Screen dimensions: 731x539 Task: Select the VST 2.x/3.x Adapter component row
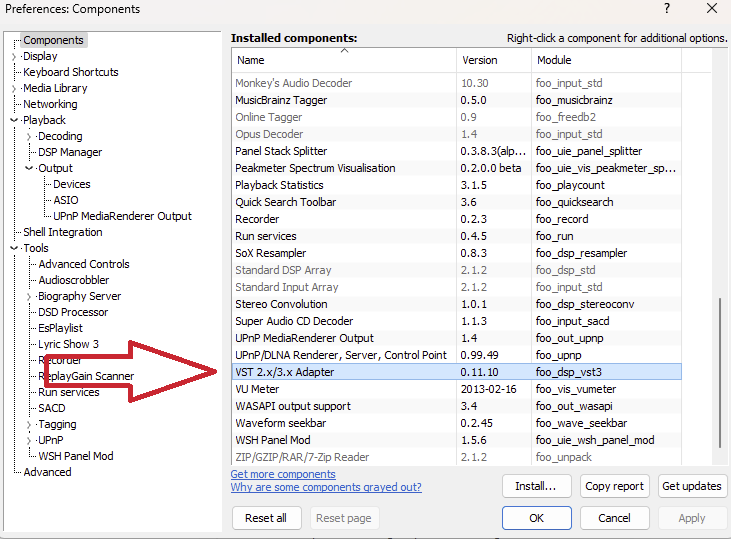pos(456,372)
